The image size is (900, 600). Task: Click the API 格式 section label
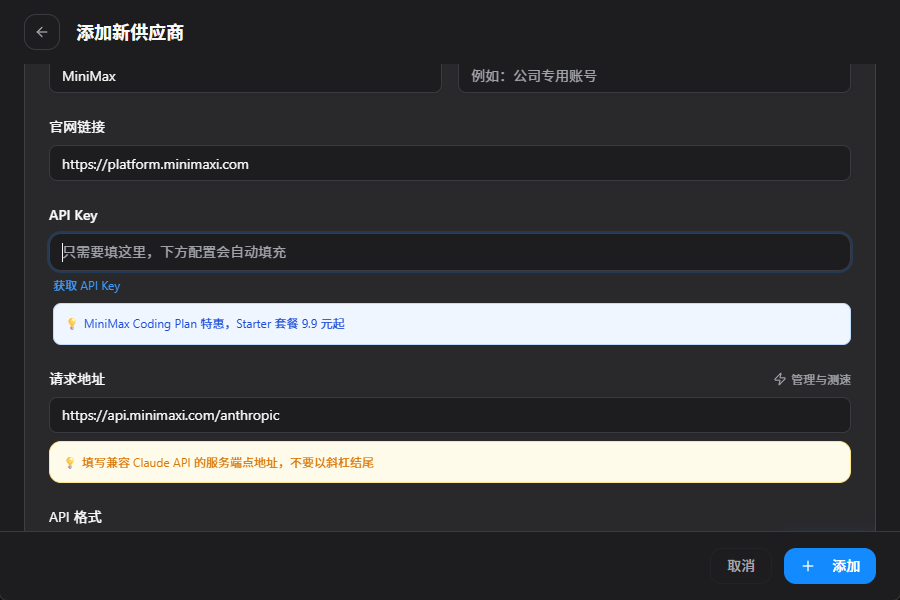[x=75, y=517]
